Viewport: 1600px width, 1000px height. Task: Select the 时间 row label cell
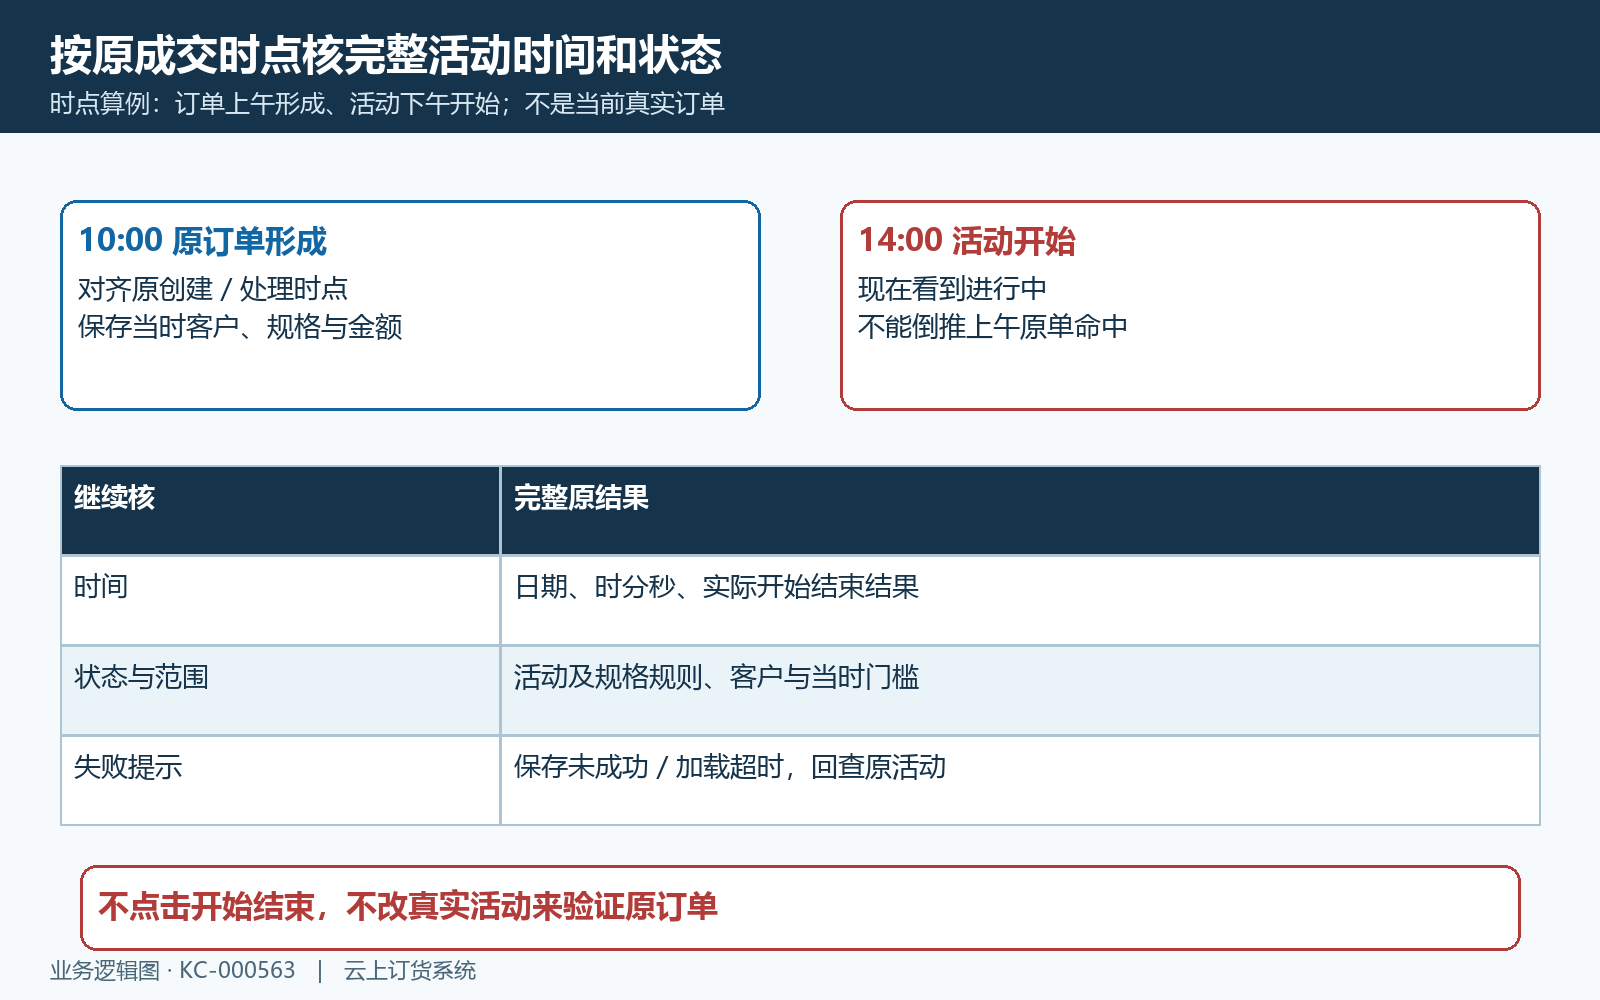tap(281, 601)
